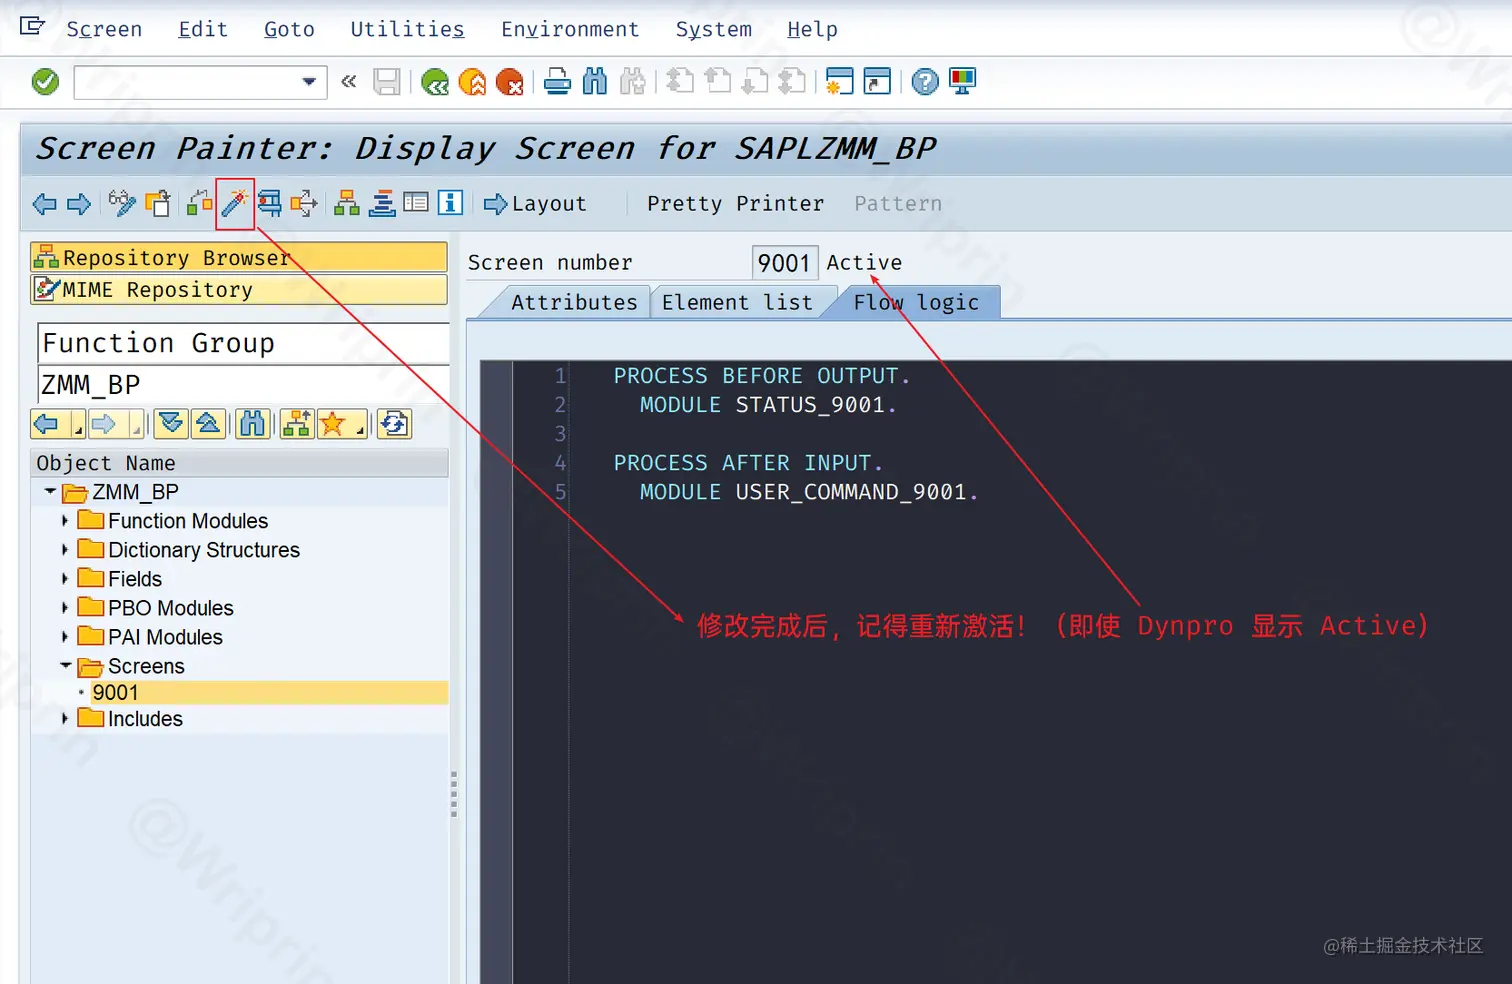The image size is (1512, 984).
Task: Click the Pretty Printer button
Action: 735,204
